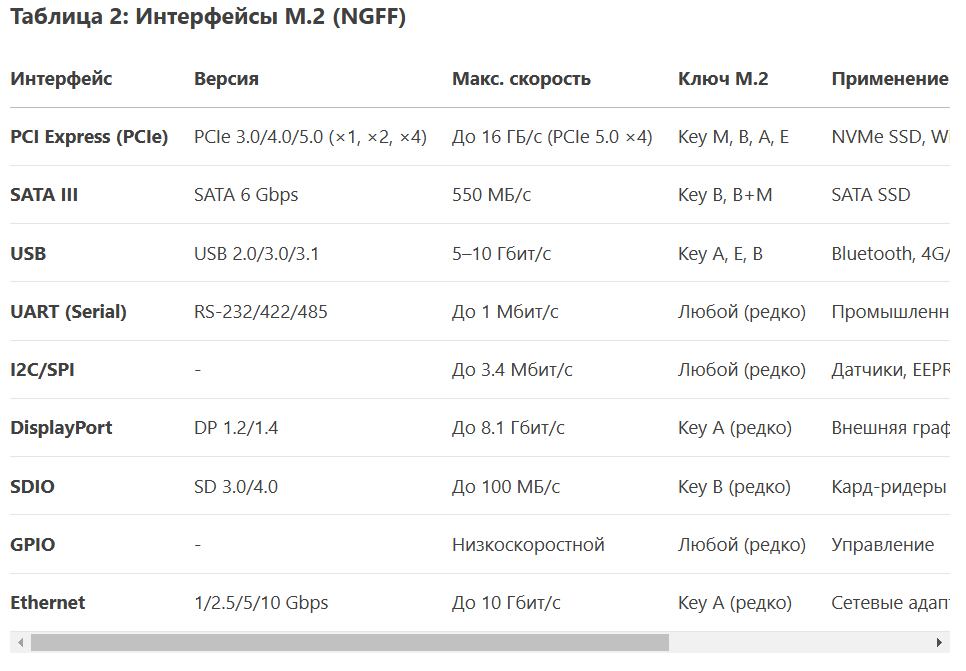
Task: Click the "Применение" column header
Action: (889, 79)
